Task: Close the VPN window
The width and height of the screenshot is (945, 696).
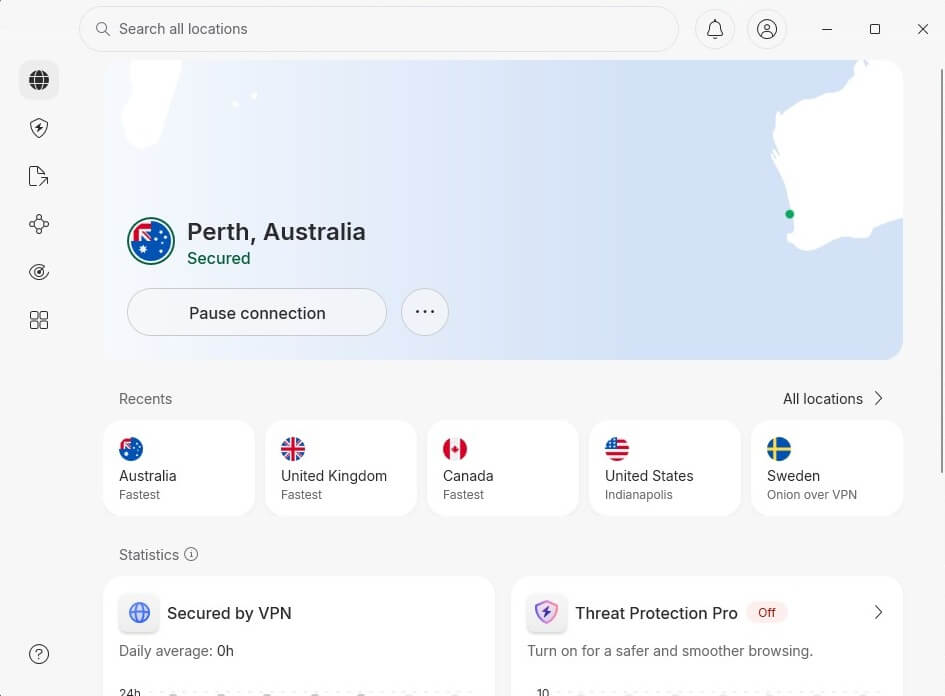Action: pyautogui.click(x=923, y=29)
